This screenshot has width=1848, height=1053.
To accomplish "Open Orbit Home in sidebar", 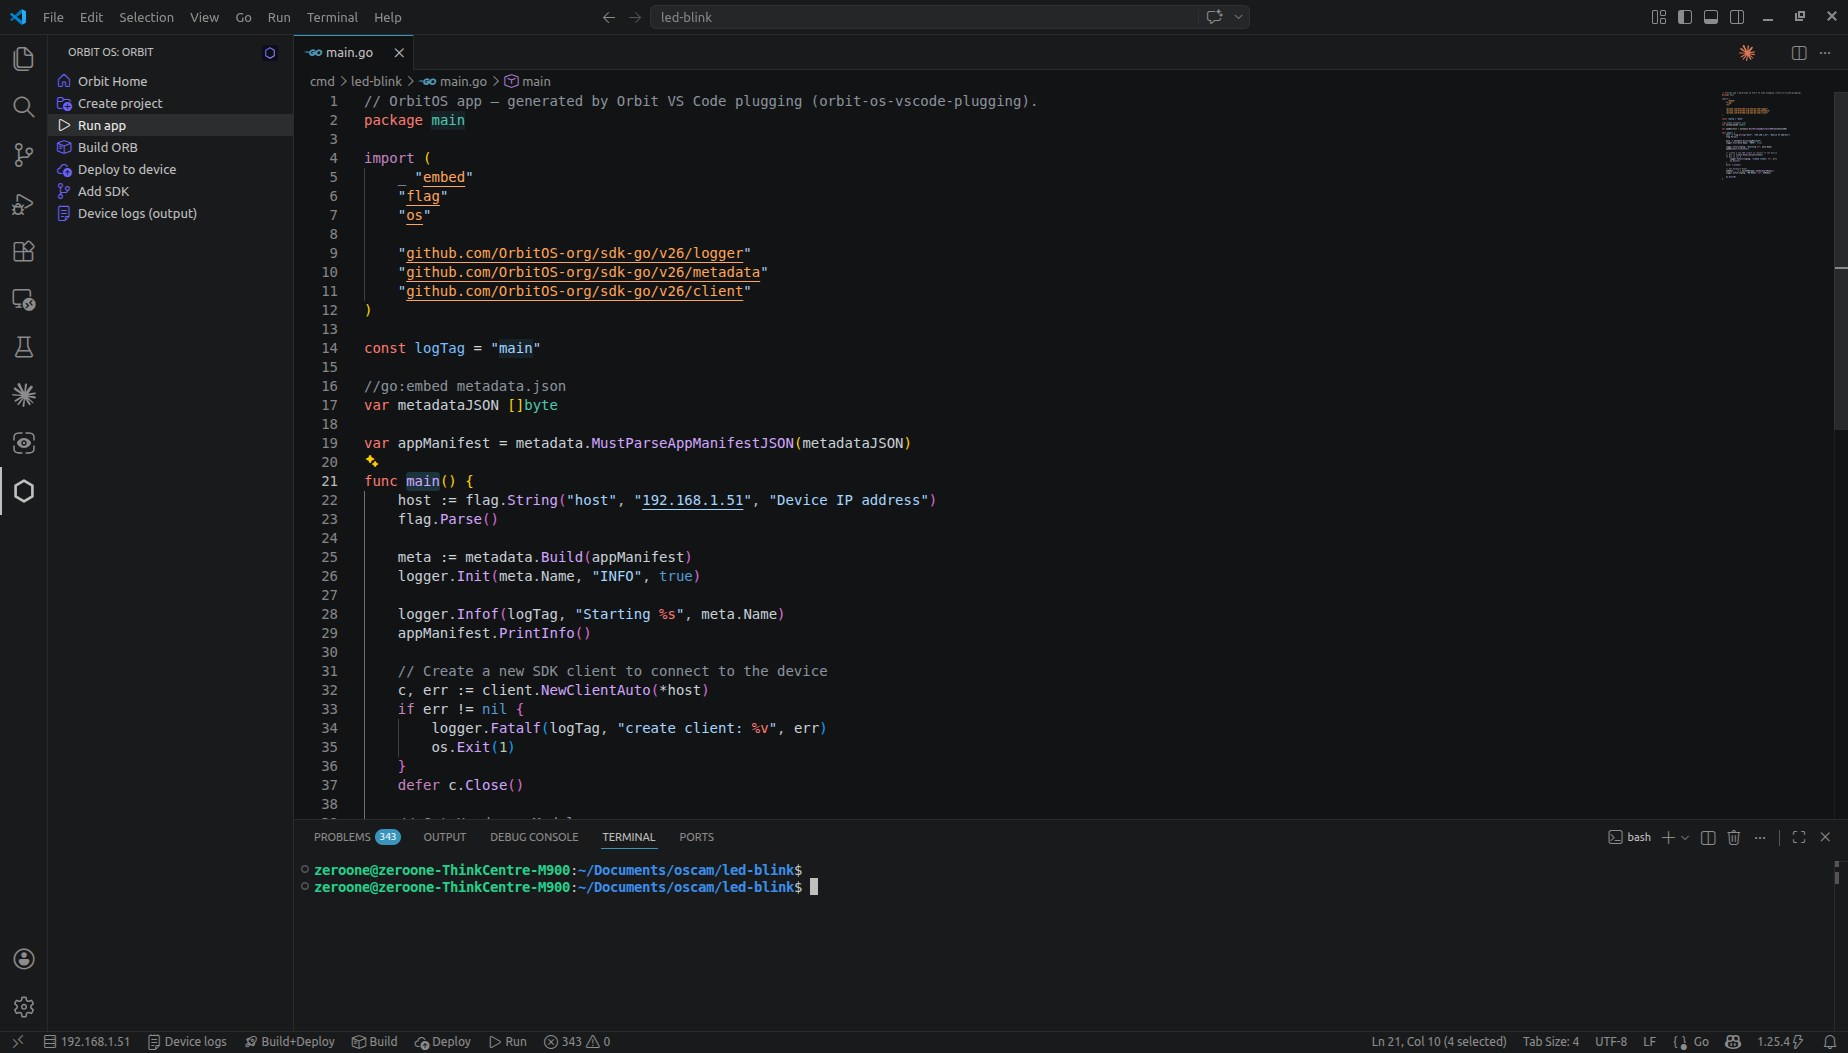I will point(171,81).
